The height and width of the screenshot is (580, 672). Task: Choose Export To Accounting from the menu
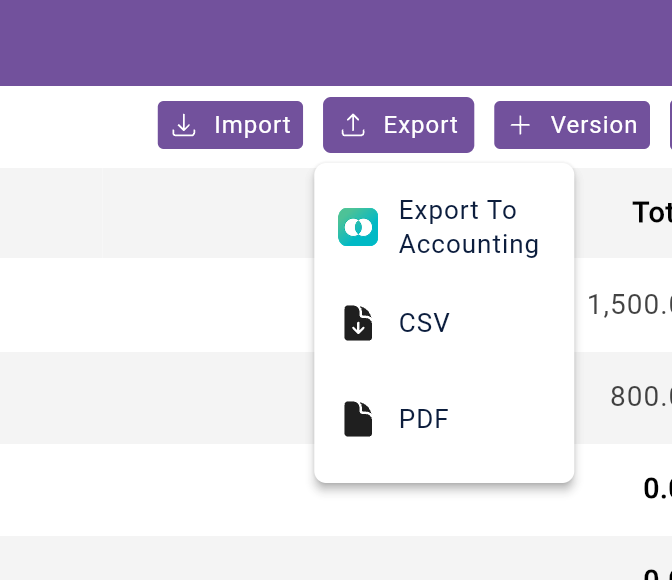(x=468, y=228)
